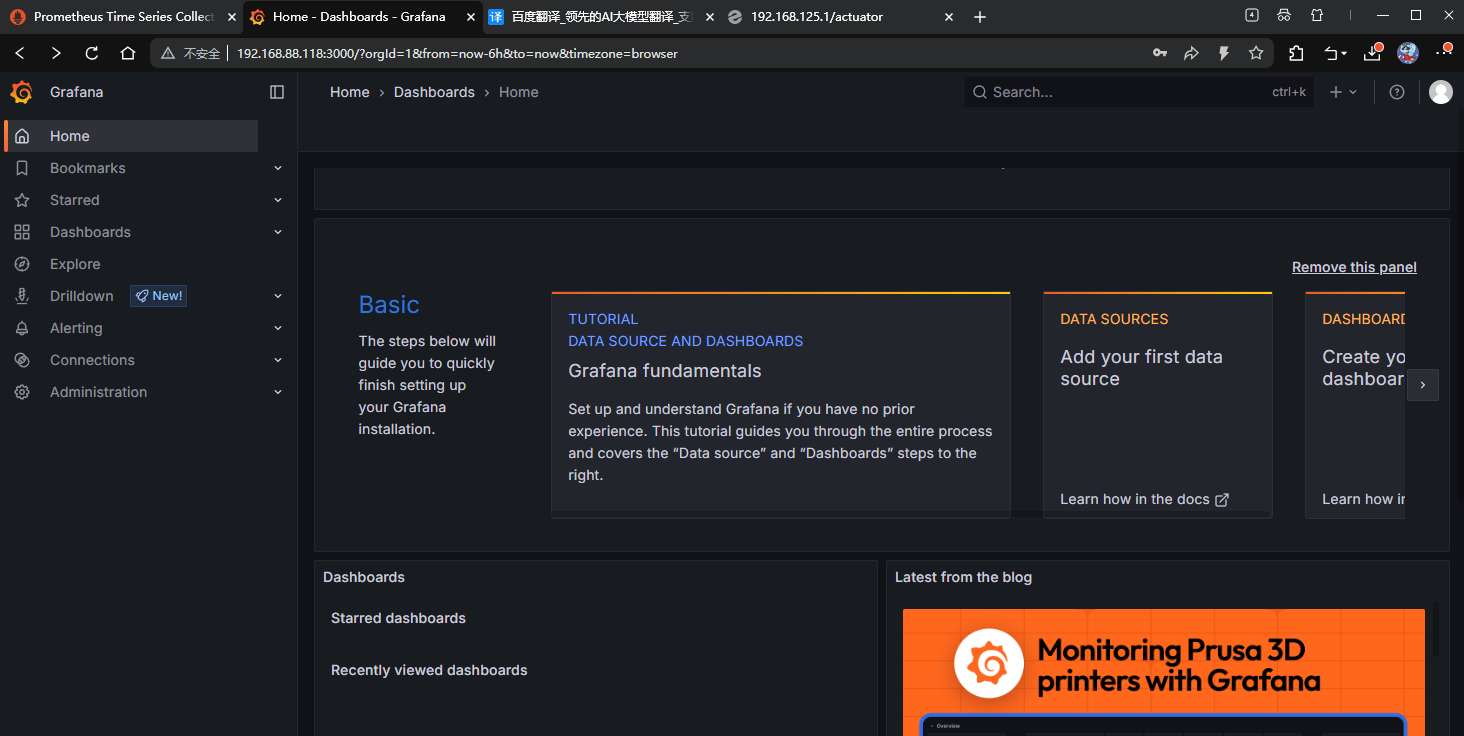Click the browser home icon
Viewport: 1464px width, 736px height.
coord(128,53)
